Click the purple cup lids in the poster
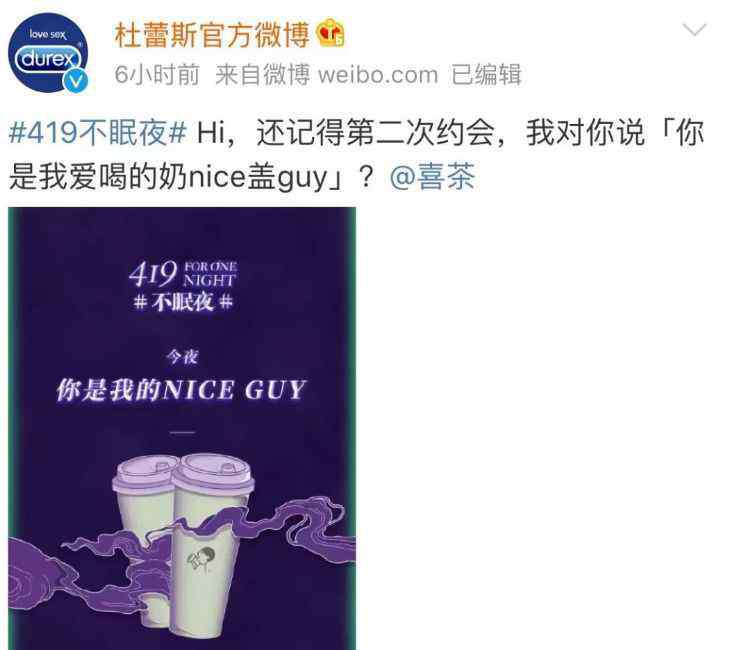Viewport: 741px width, 650px height. (184, 474)
